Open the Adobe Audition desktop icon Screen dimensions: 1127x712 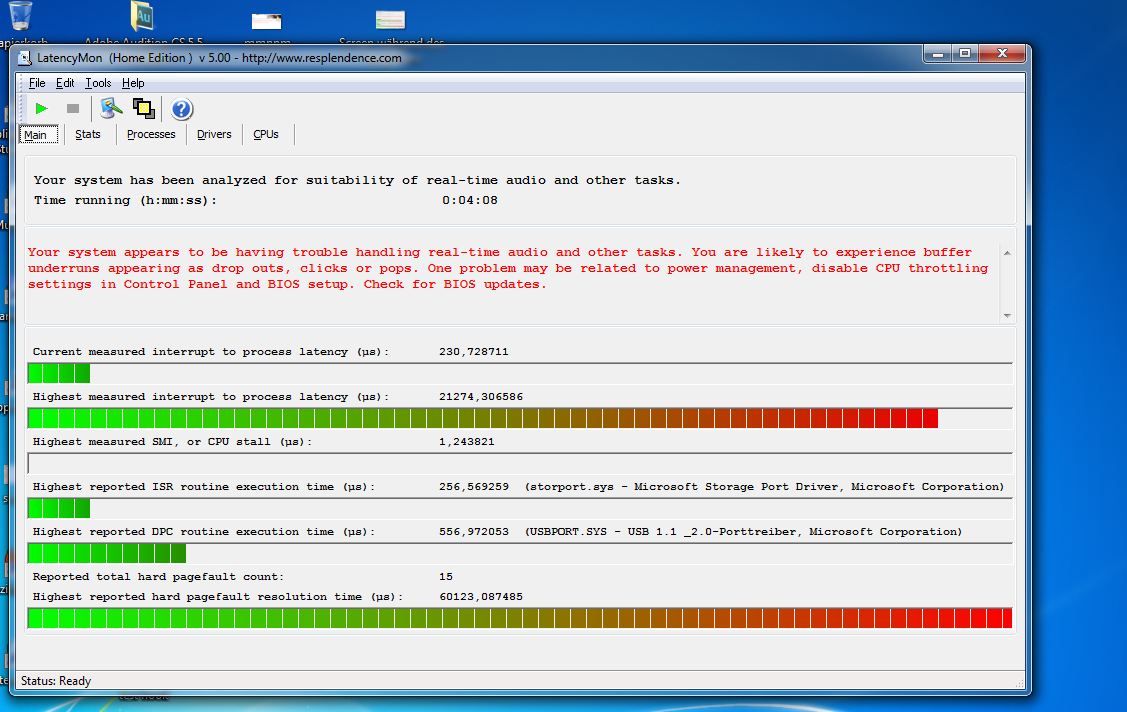click(143, 18)
